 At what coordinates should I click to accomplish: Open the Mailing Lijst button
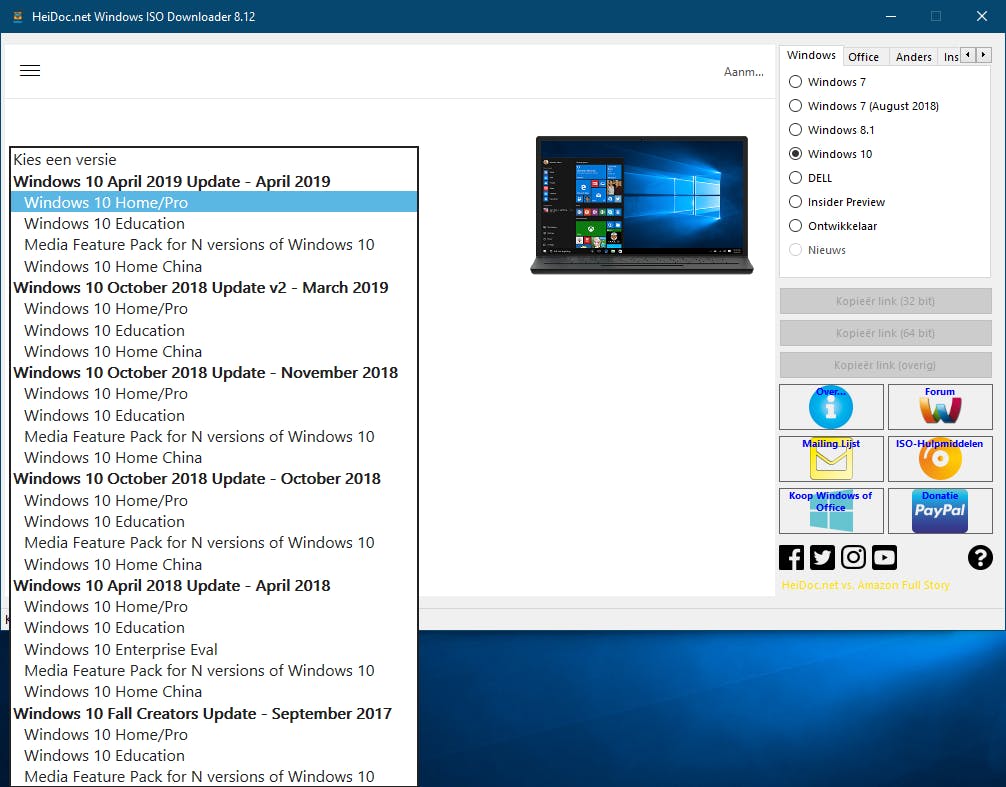coord(831,458)
